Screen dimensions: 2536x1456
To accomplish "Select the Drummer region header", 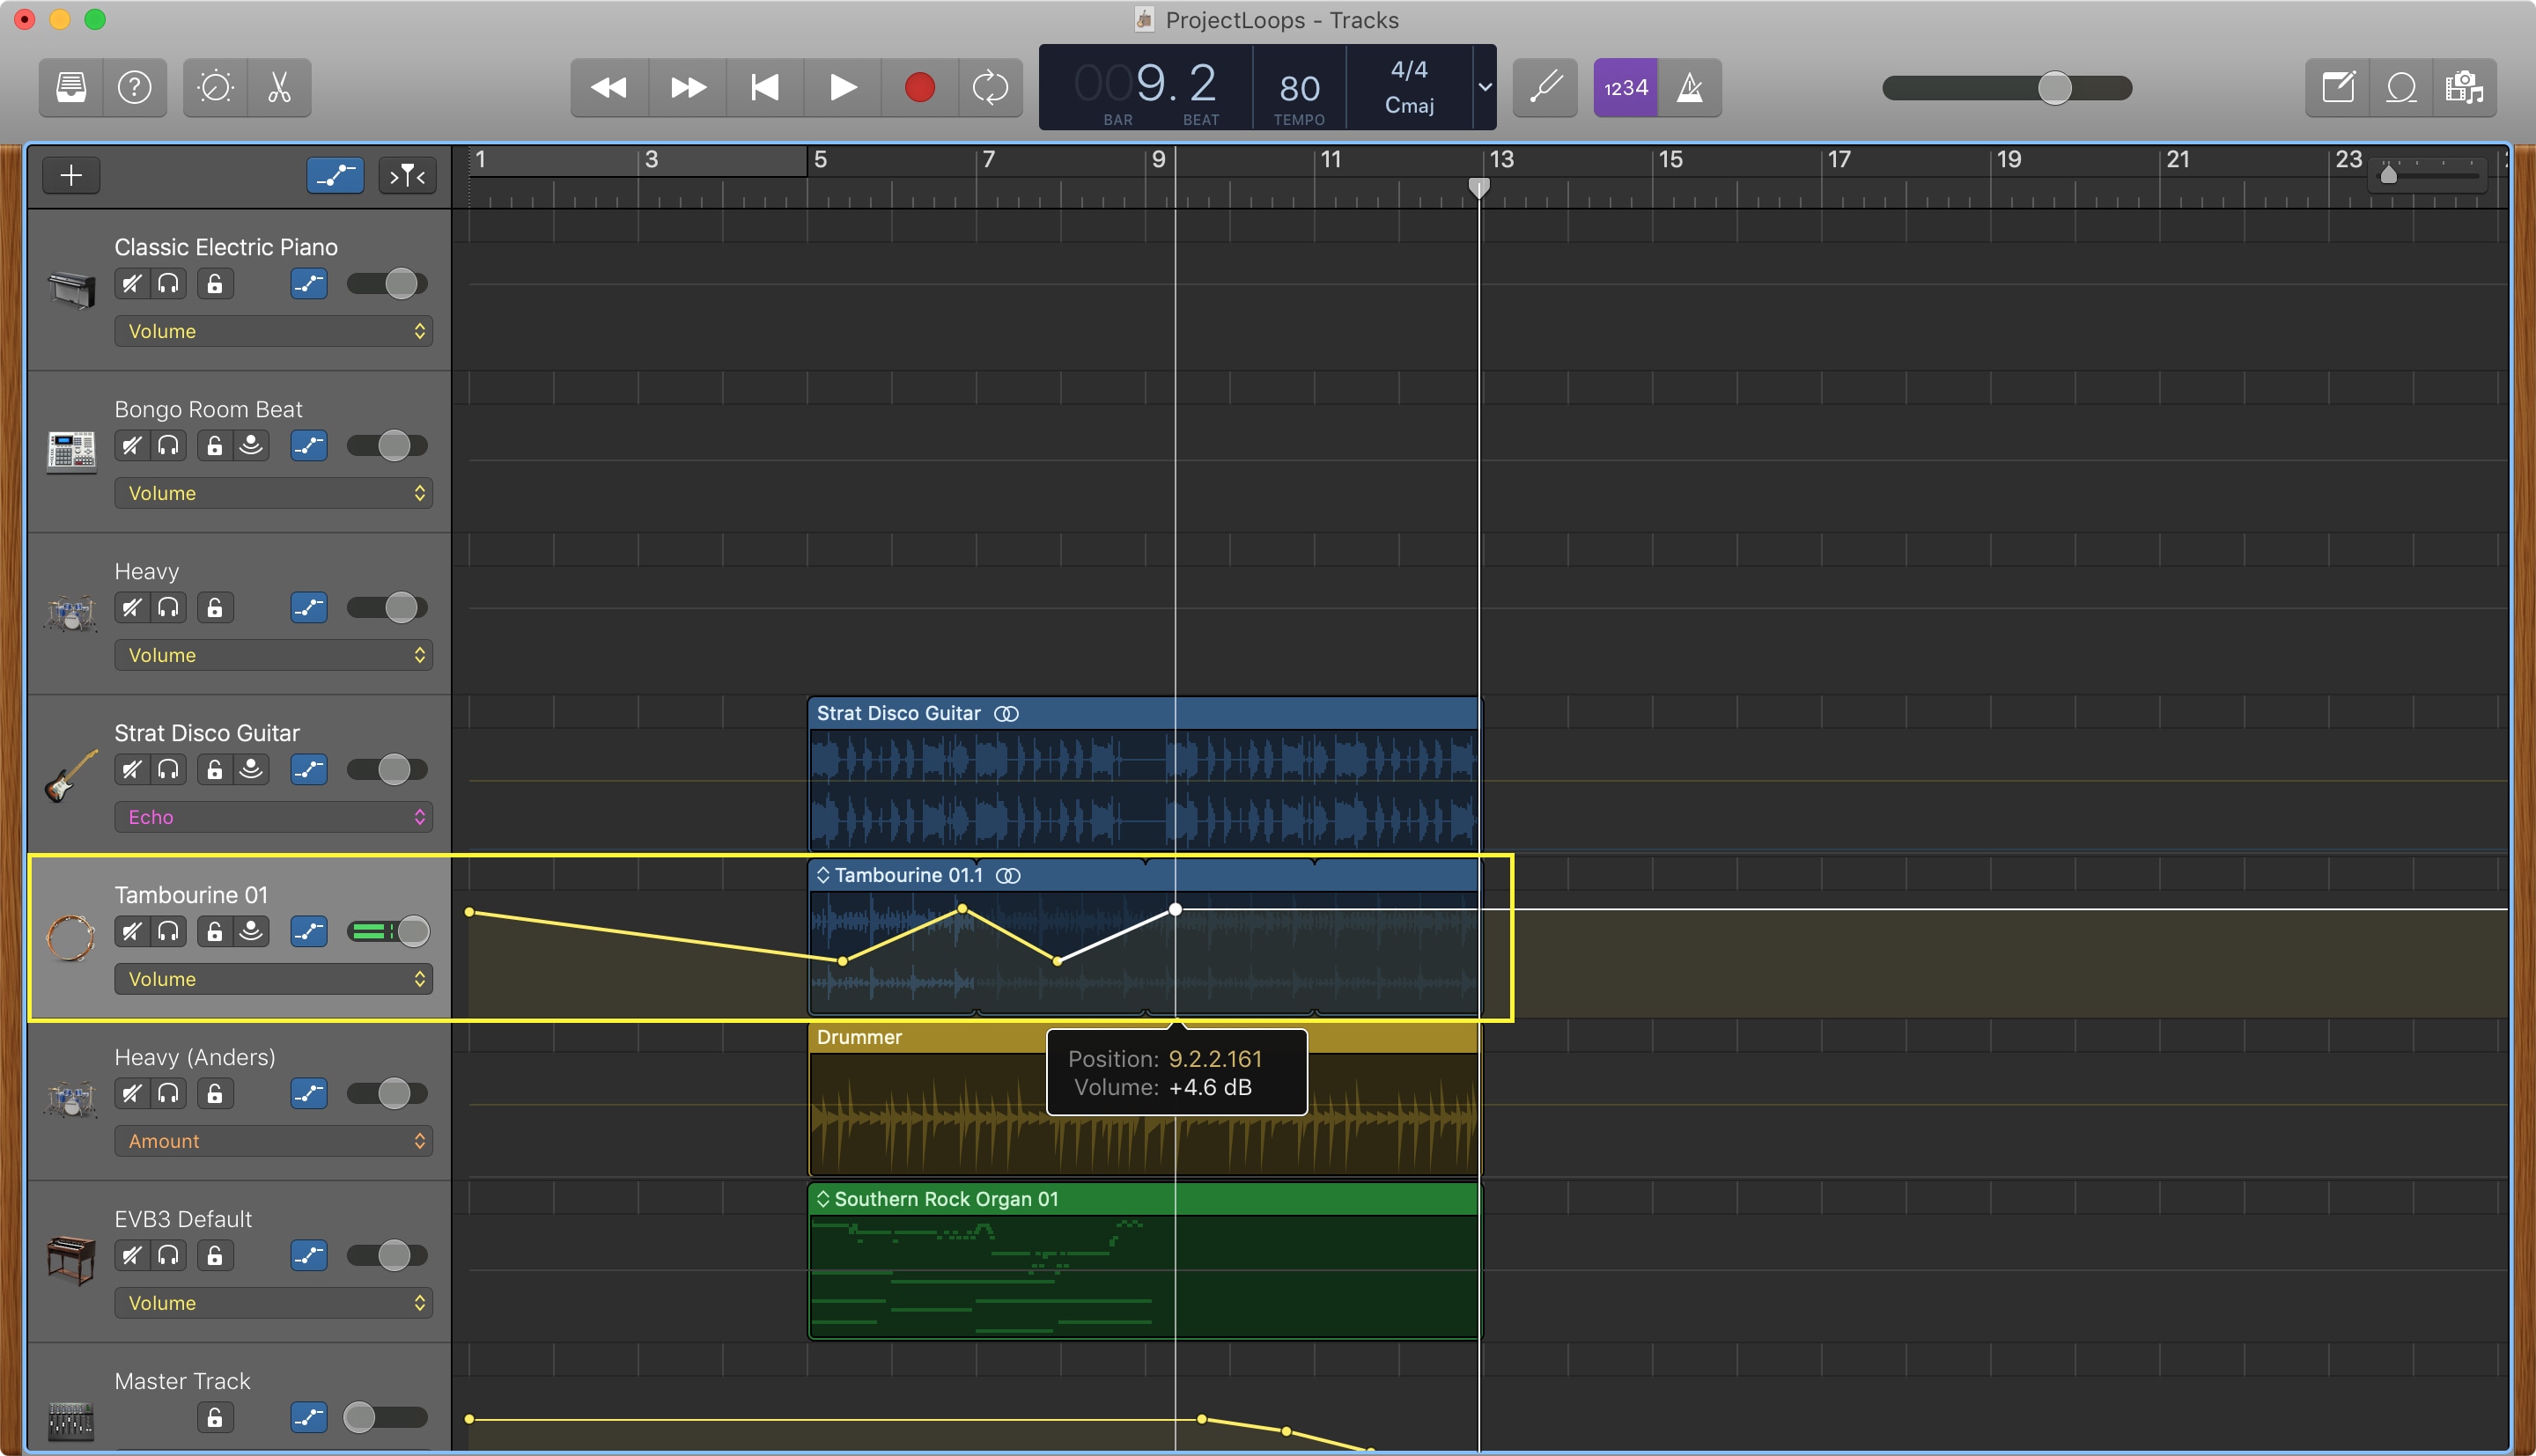I will (x=1143, y=1037).
